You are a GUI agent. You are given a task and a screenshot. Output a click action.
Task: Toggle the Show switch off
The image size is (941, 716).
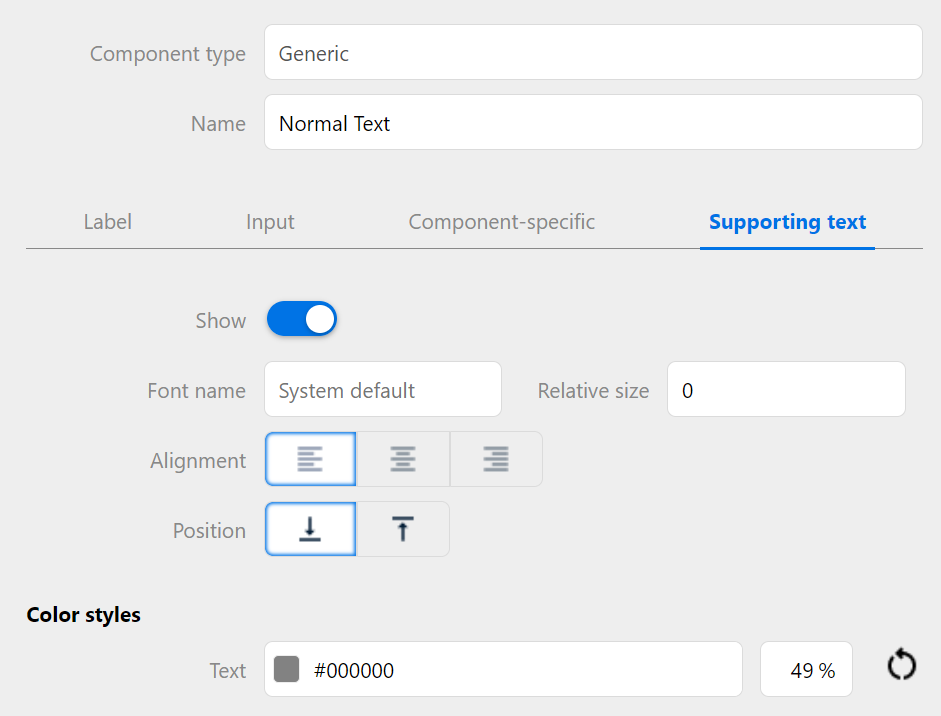click(302, 320)
